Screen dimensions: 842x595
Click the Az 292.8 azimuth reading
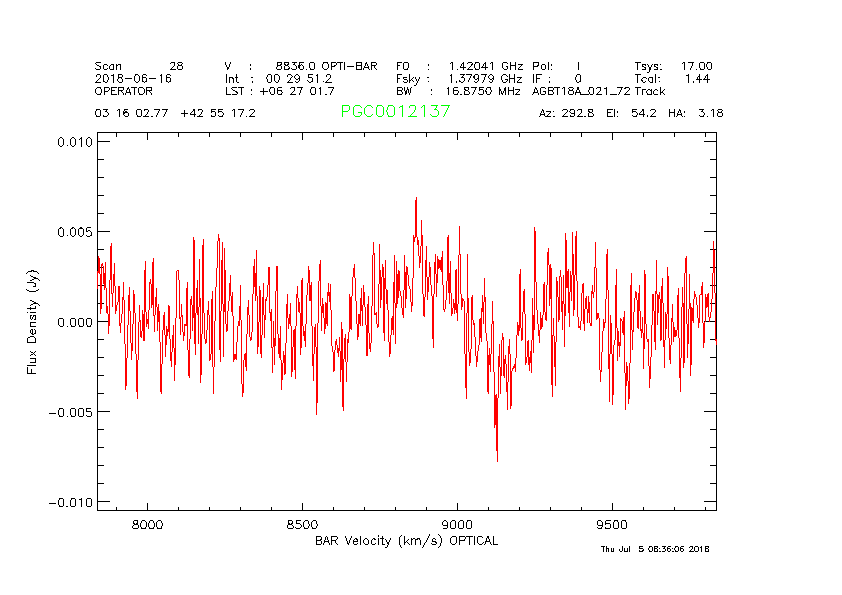(x=567, y=113)
